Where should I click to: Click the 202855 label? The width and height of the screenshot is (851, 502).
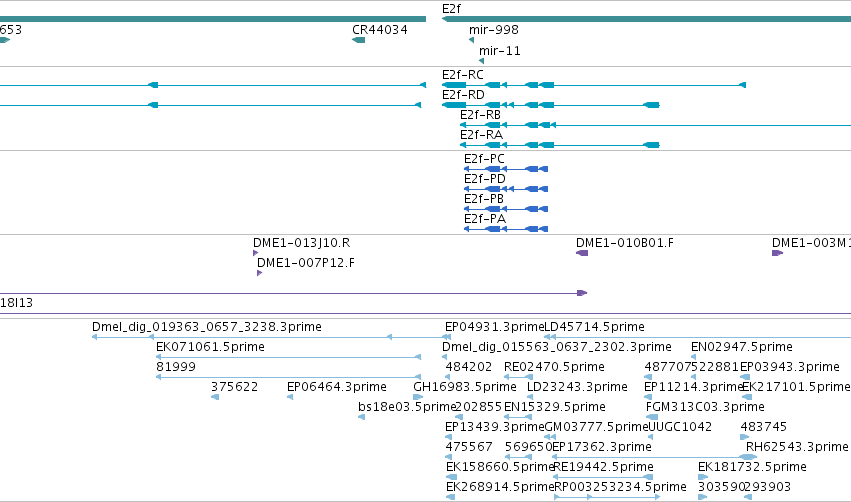(x=479, y=408)
